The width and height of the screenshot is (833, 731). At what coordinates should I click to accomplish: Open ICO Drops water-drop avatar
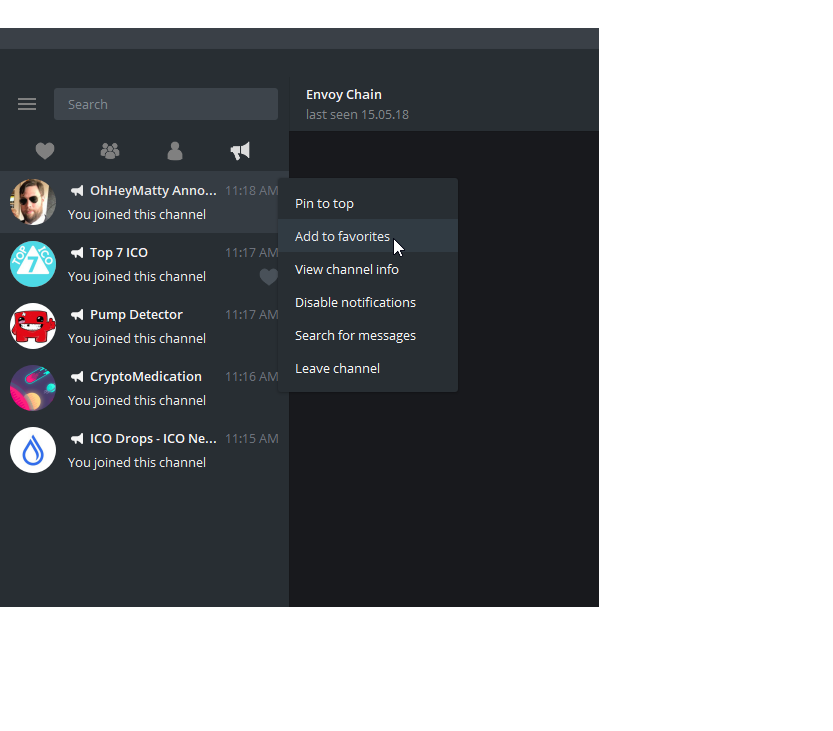coord(33,450)
